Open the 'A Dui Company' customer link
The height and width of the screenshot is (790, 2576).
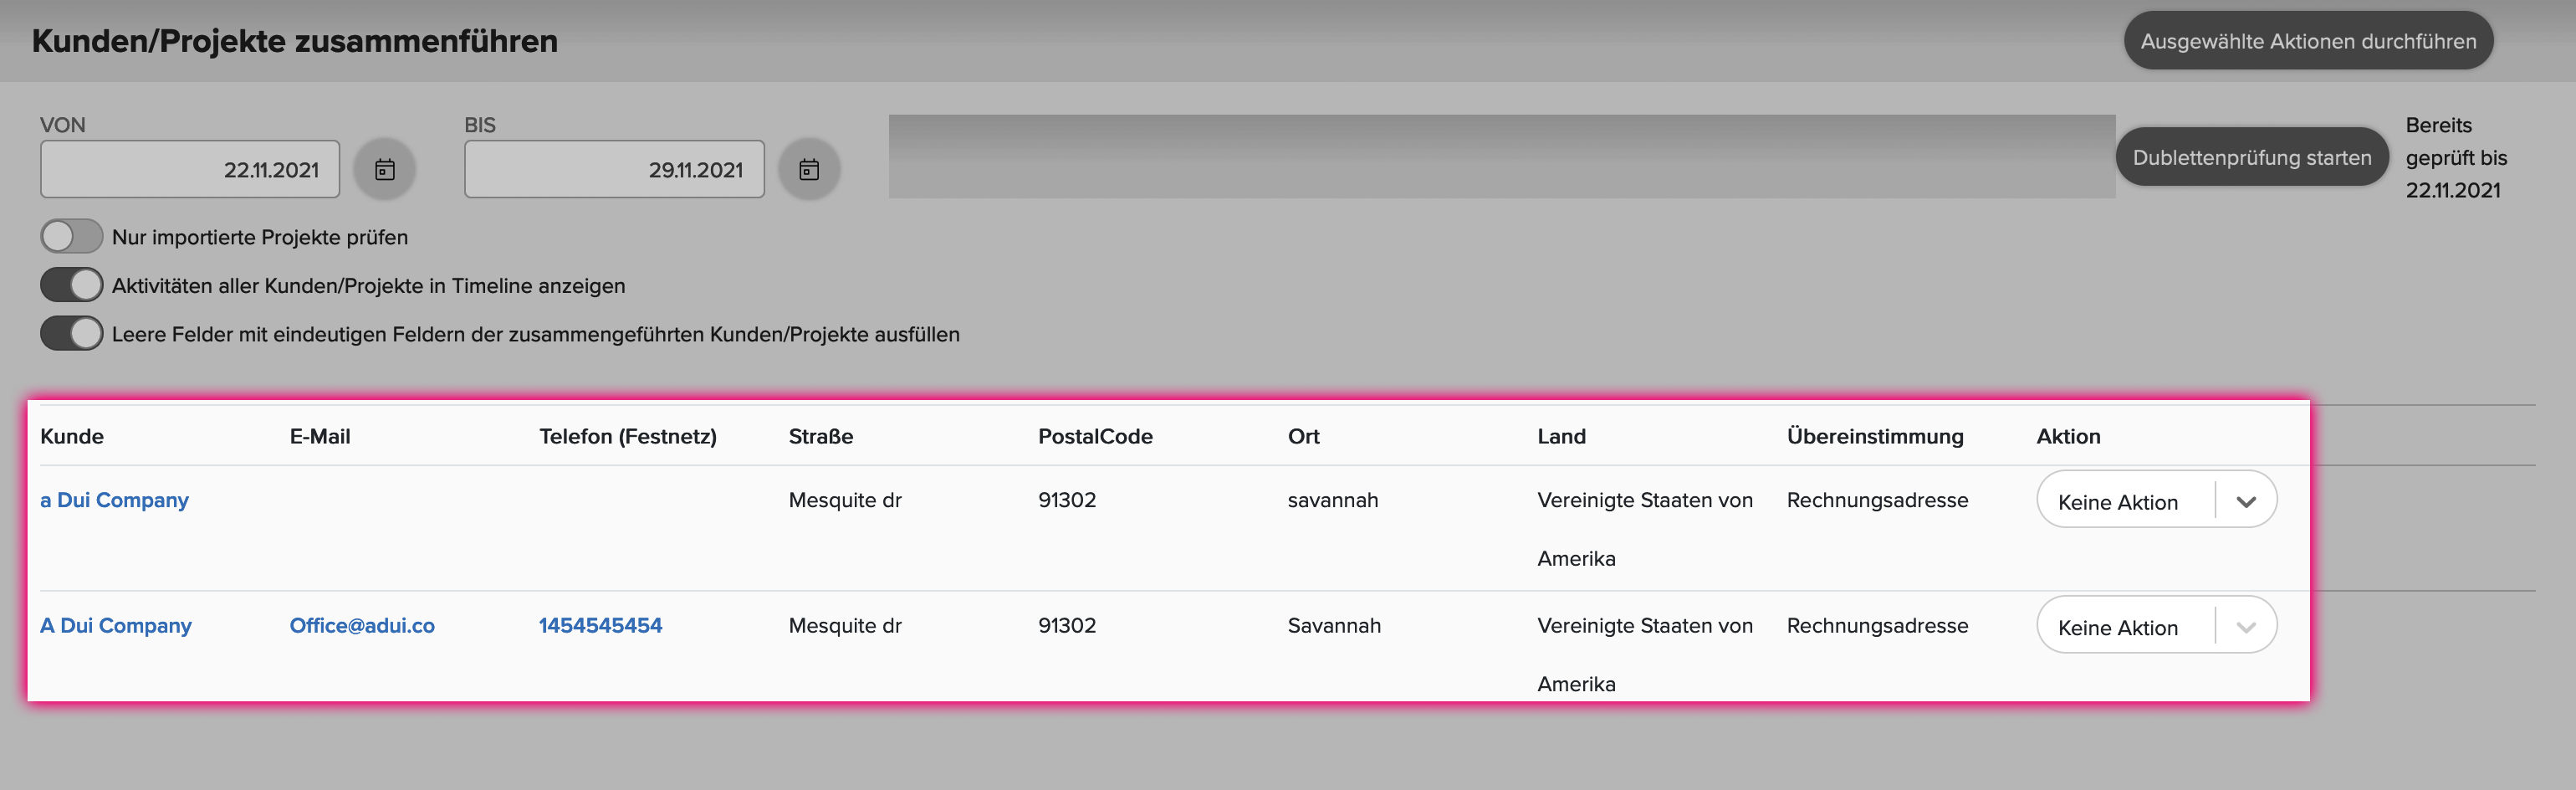(116, 625)
